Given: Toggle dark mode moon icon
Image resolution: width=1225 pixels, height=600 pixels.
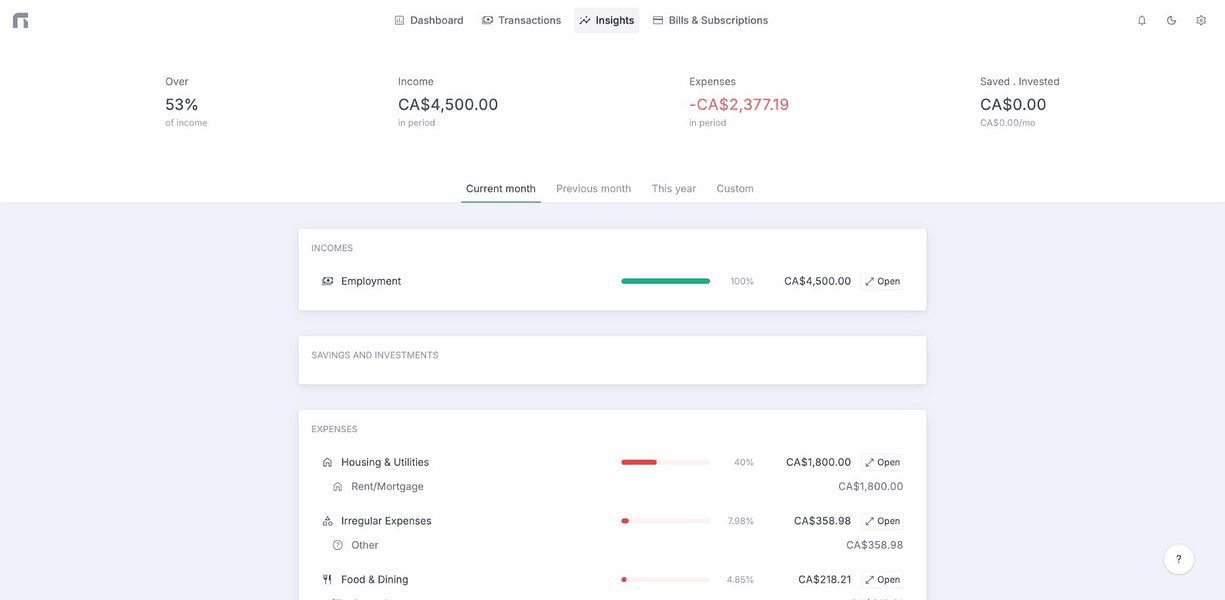Looking at the screenshot, I should tap(1171, 20).
